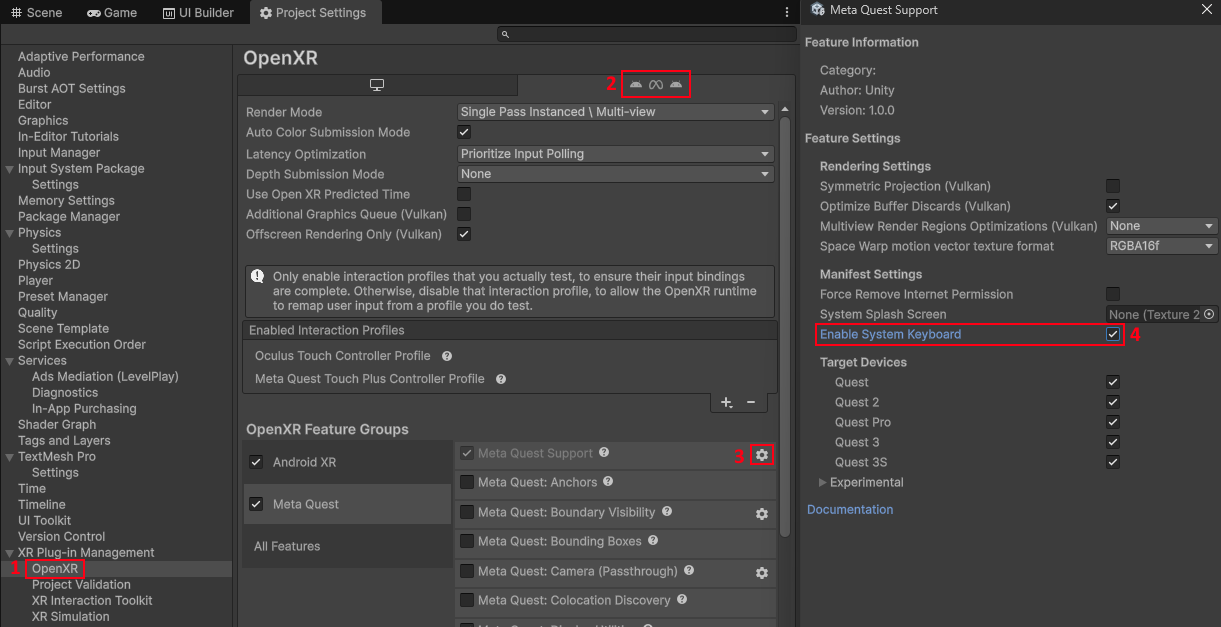Screen dimensions: 1221x627
Task: Open the Documentation link
Action: click(x=850, y=509)
